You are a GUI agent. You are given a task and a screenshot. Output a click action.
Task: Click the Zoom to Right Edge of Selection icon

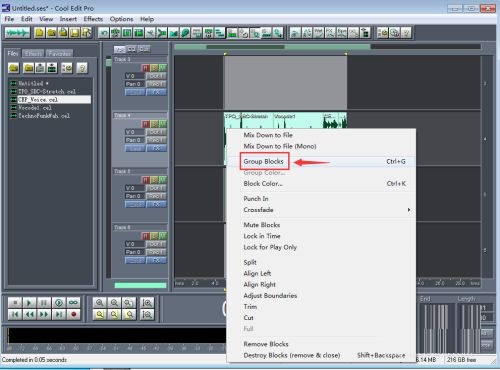point(128,314)
